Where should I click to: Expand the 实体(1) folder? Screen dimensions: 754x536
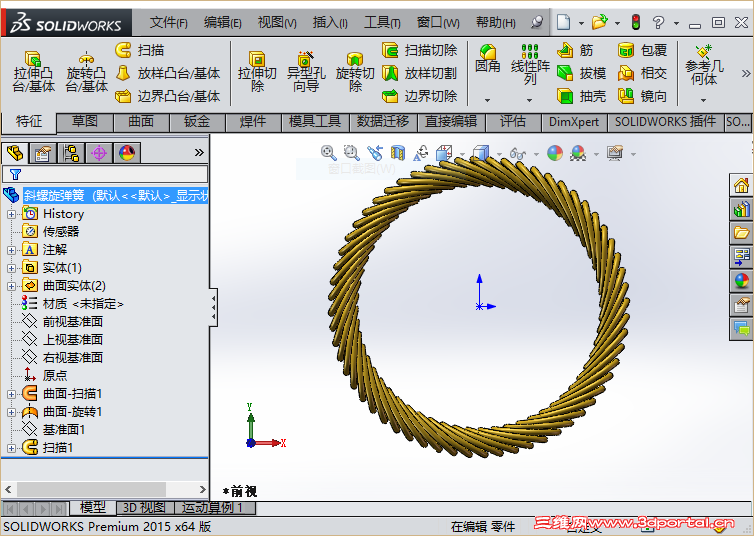click(x=11, y=268)
